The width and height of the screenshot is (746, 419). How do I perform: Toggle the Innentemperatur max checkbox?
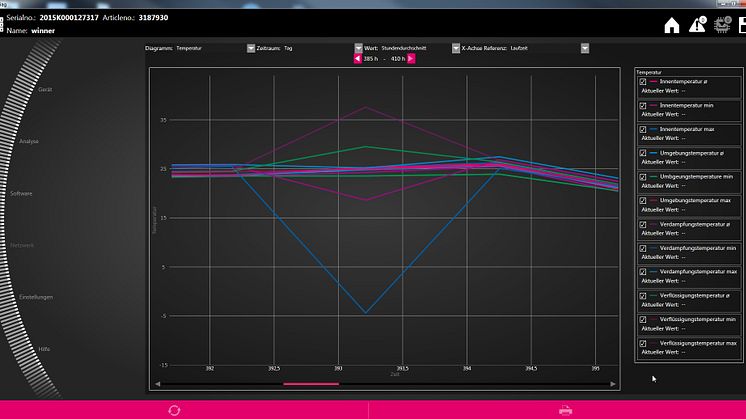(643, 129)
